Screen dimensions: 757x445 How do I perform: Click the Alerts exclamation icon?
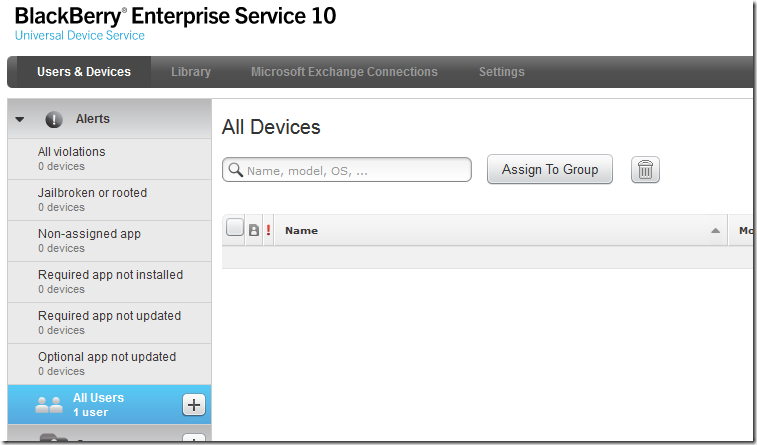pyautogui.click(x=54, y=119)
